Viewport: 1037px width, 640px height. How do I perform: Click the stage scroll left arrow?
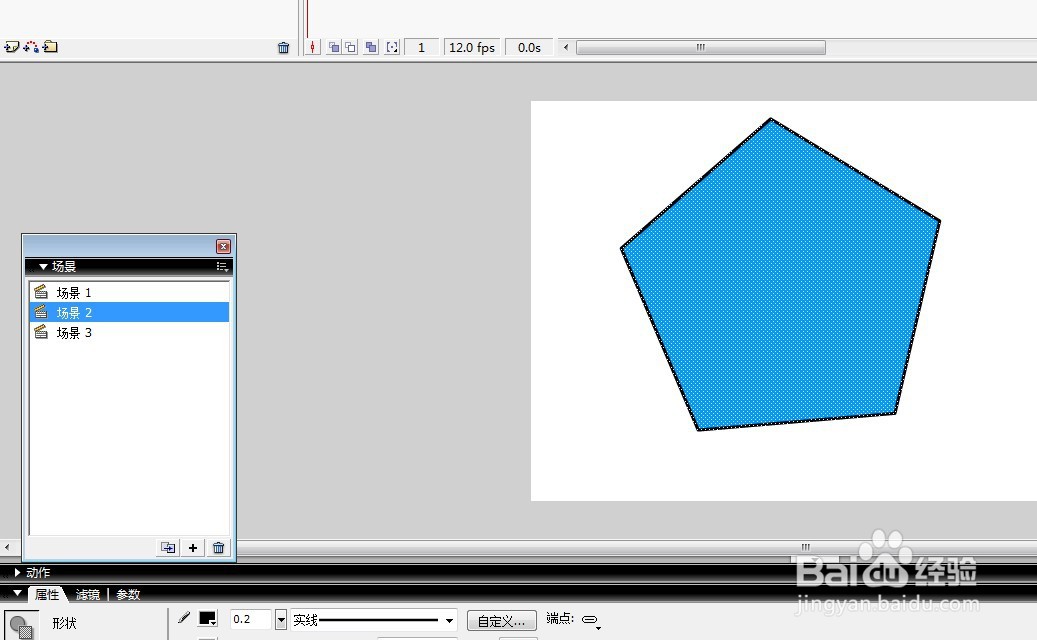click(7, 547)
